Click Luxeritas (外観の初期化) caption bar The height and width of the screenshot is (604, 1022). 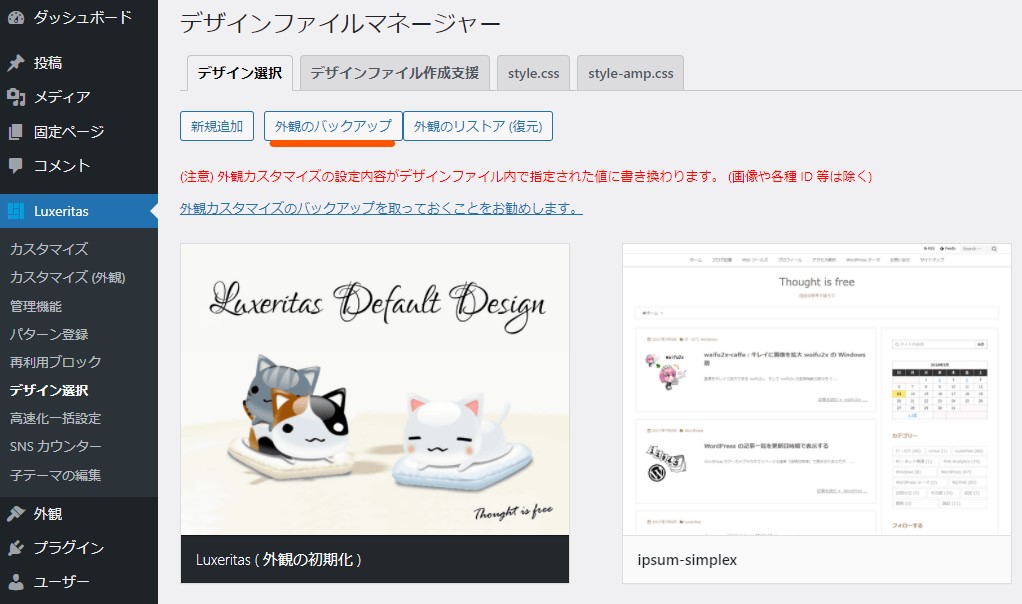point(375,559)
